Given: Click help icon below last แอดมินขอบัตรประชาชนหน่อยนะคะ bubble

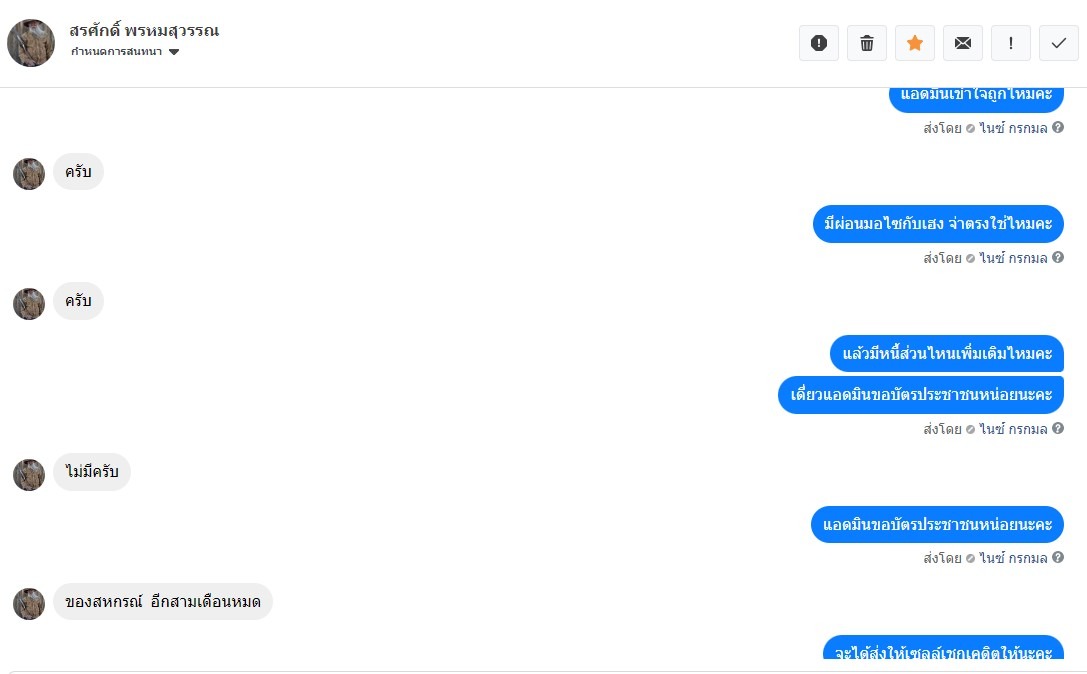Looking at the screenshot, I should coord(1058,558).
